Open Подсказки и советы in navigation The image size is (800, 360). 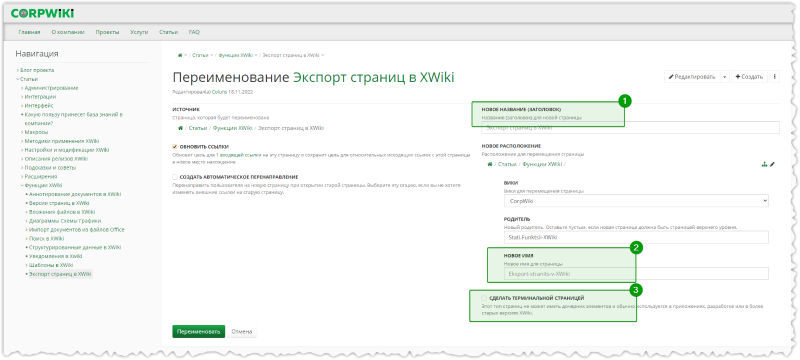point(50,168)
